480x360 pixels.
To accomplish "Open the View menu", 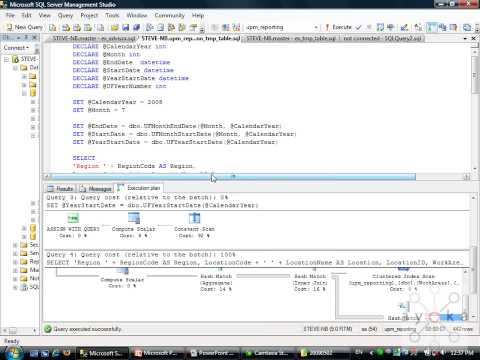I will (44, 15).
